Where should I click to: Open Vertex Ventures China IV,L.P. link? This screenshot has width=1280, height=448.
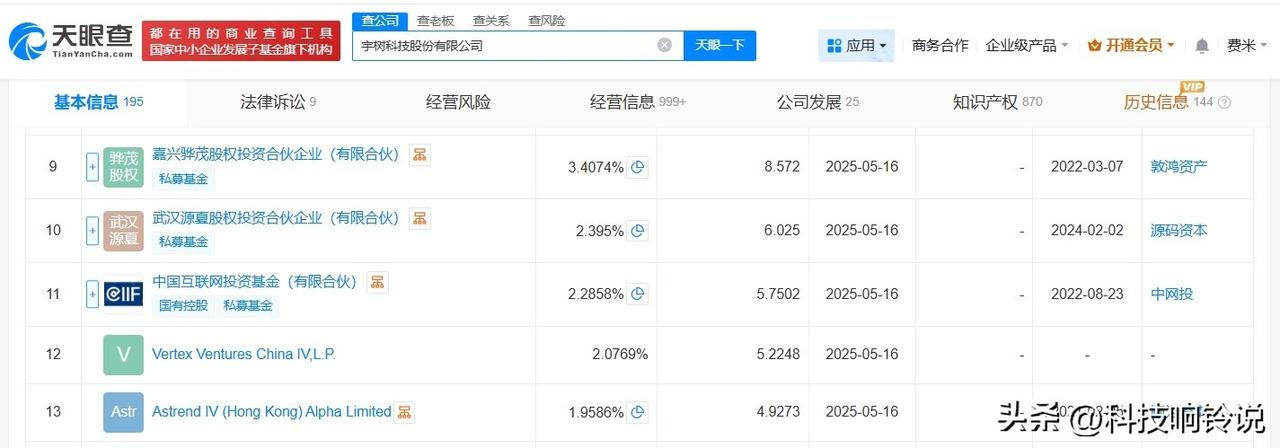244,354
